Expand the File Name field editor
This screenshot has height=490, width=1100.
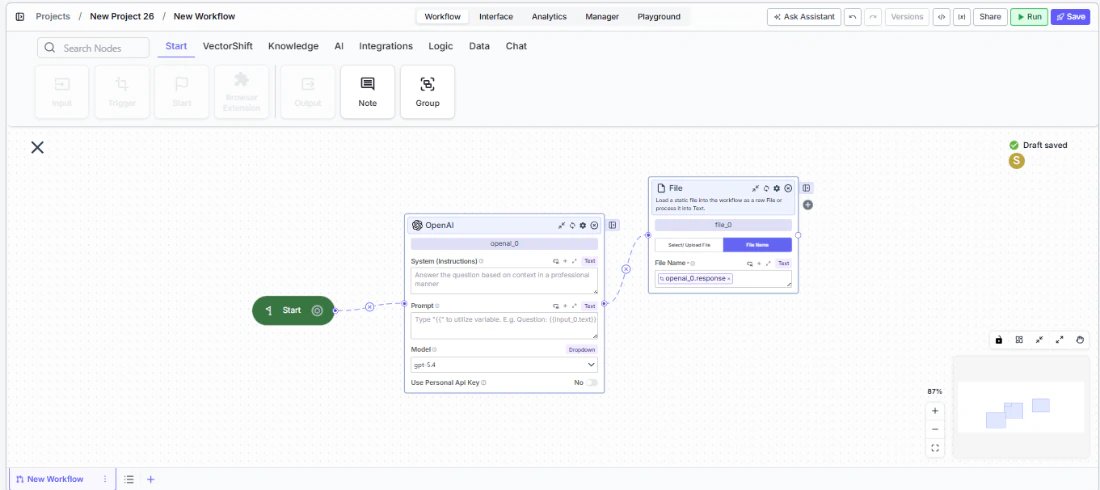[769, 263]
